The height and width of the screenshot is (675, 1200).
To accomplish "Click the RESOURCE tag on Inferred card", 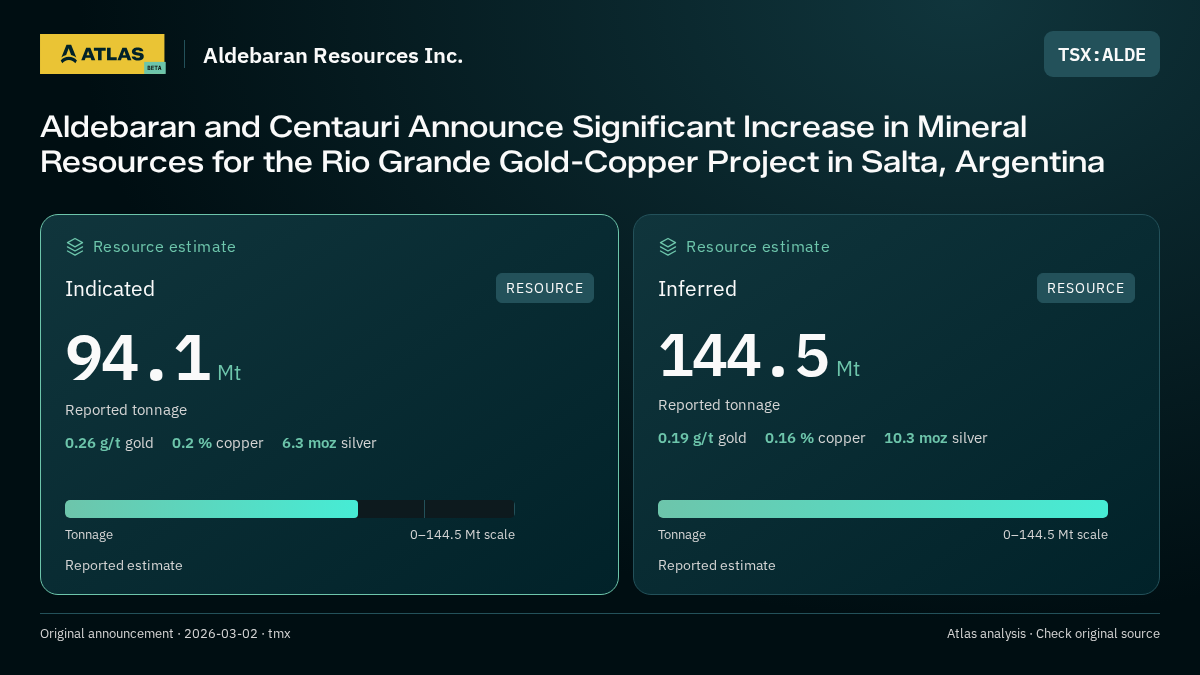I will (1086, 288).
